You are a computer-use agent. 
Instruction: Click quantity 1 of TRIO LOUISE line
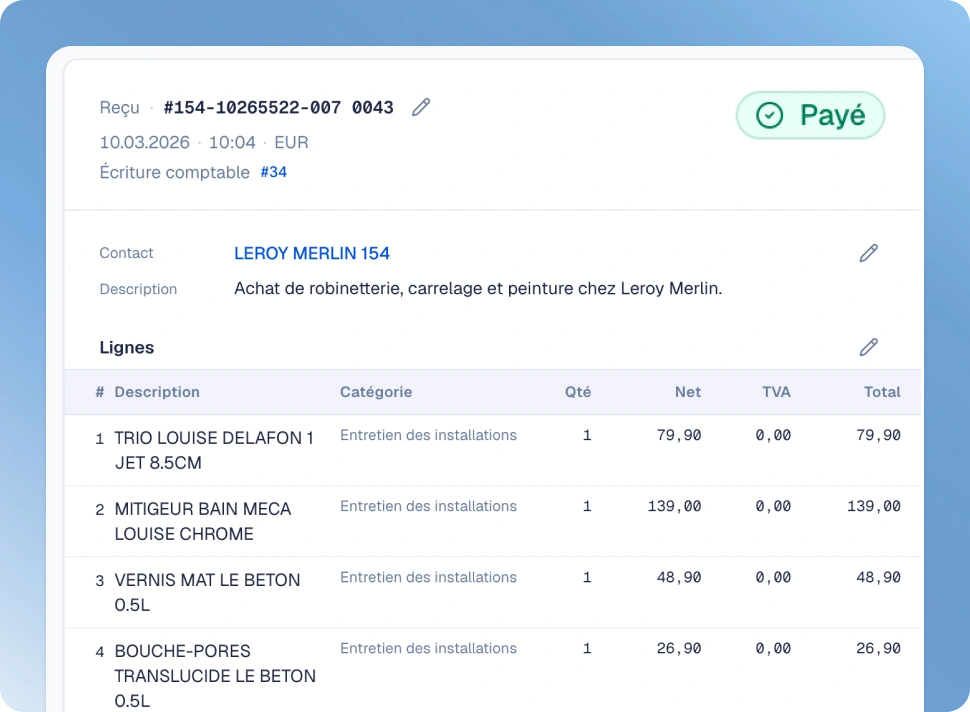(x=587, y=435)
